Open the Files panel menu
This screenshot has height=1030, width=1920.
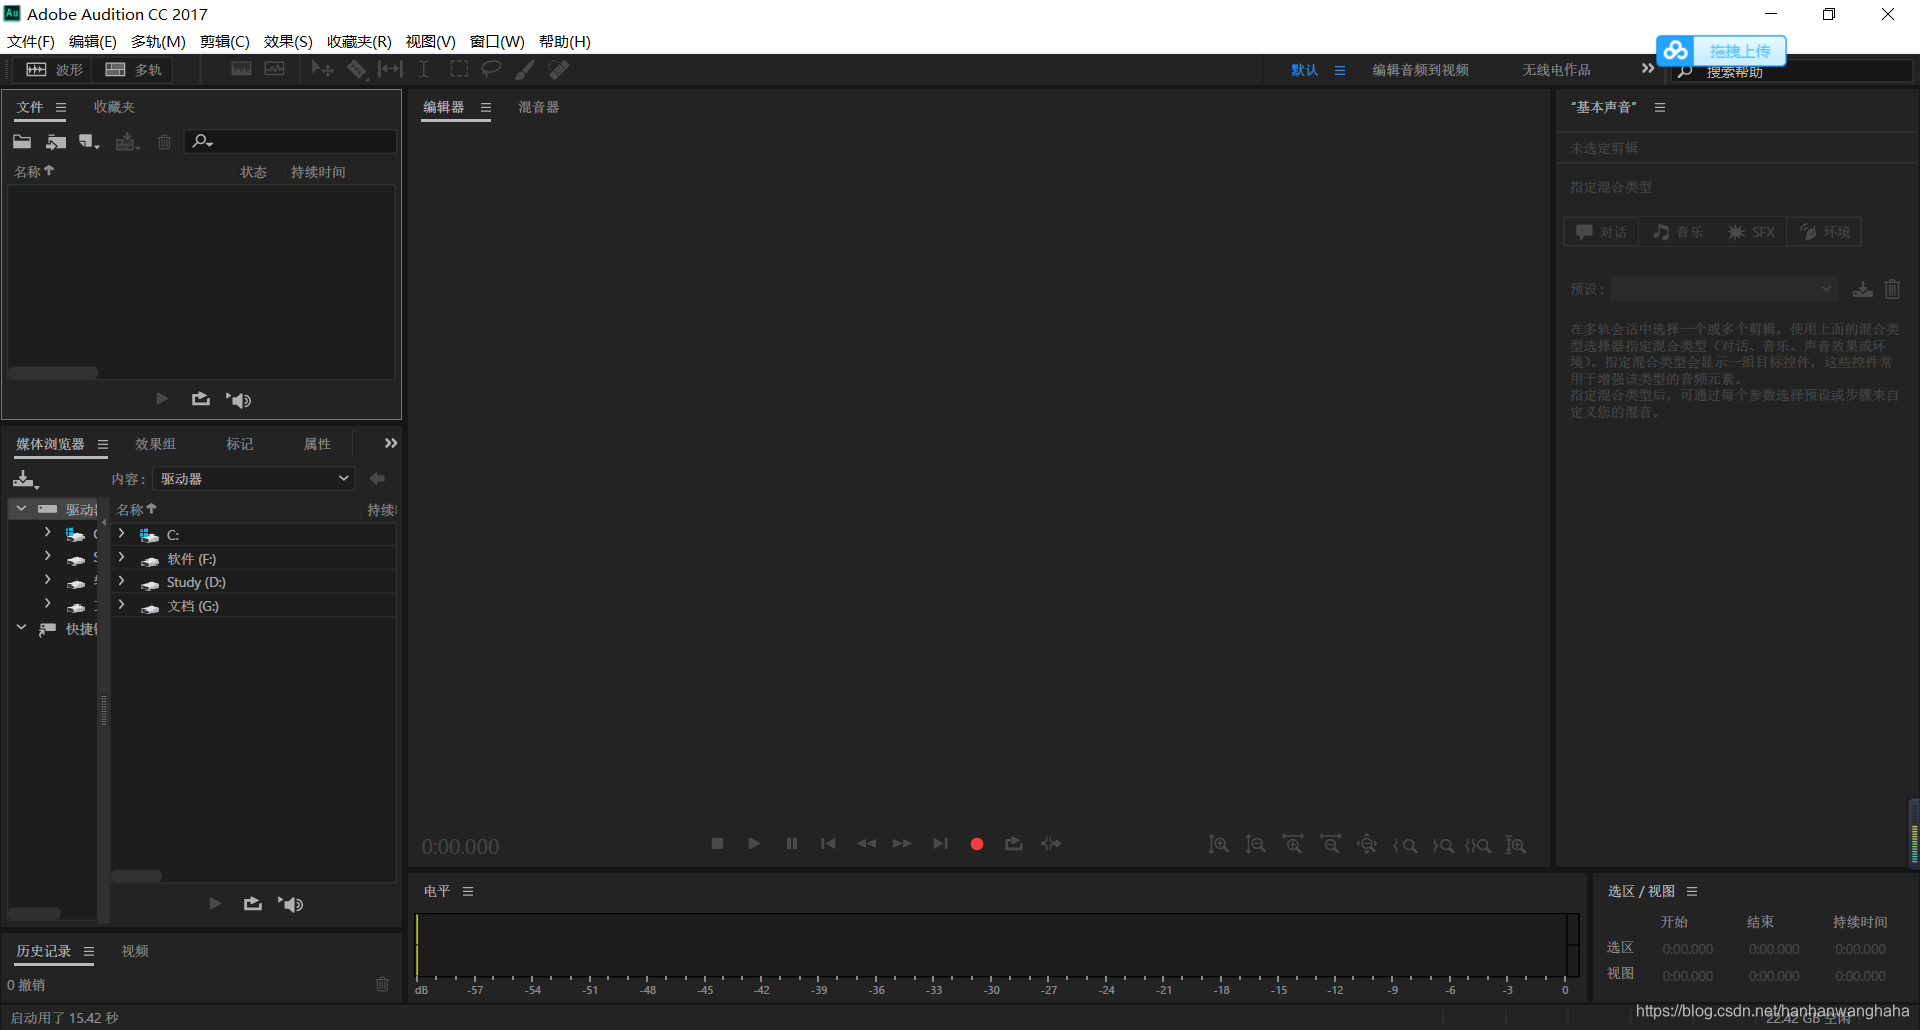61,107
